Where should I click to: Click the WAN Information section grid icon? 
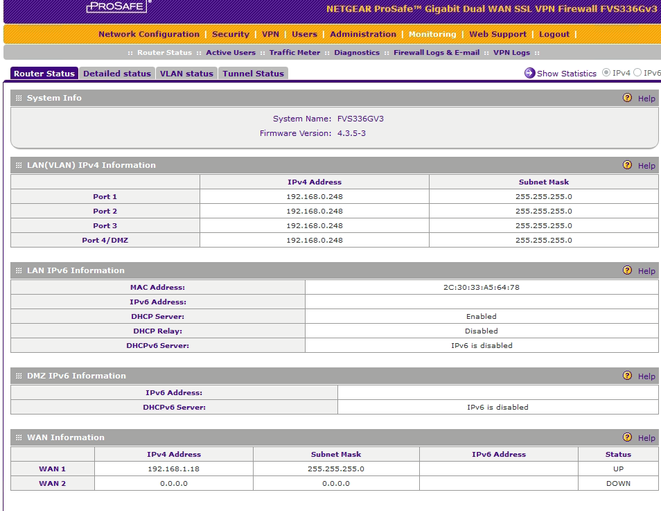pos(19,437)
